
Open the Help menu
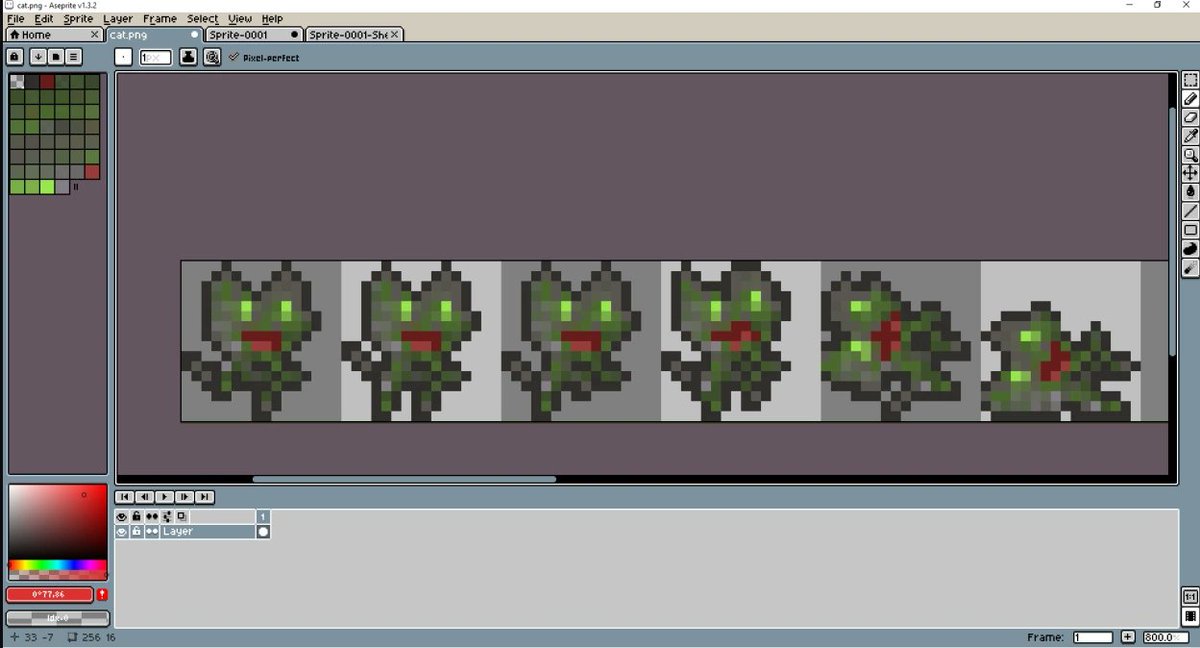[272, 19]
